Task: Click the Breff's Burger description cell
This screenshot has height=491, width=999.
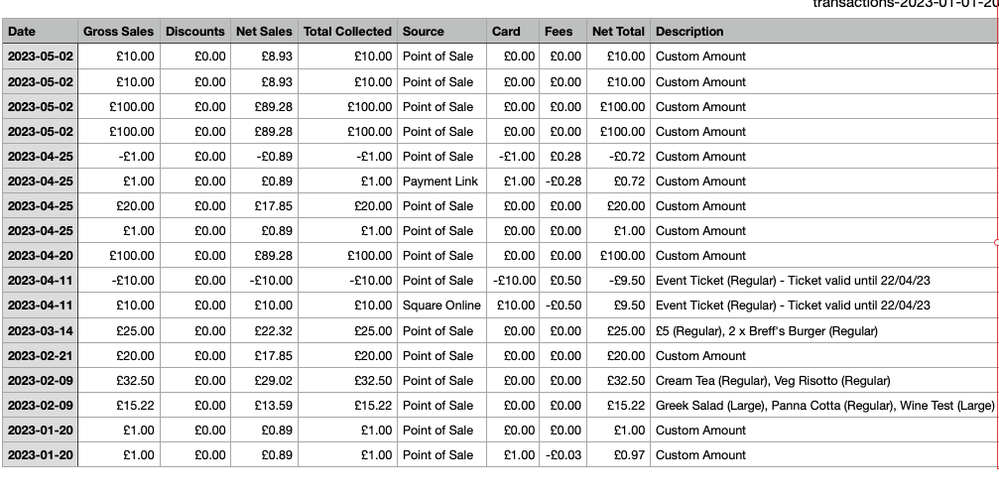Action: point(766,330)
